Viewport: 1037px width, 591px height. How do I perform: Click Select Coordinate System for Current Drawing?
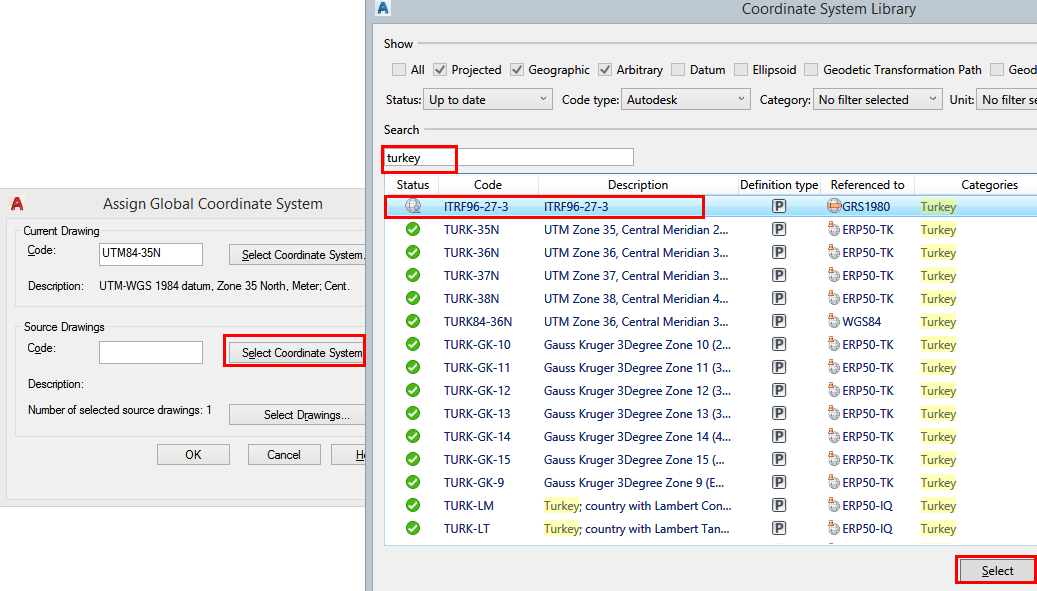click(298, 255)
